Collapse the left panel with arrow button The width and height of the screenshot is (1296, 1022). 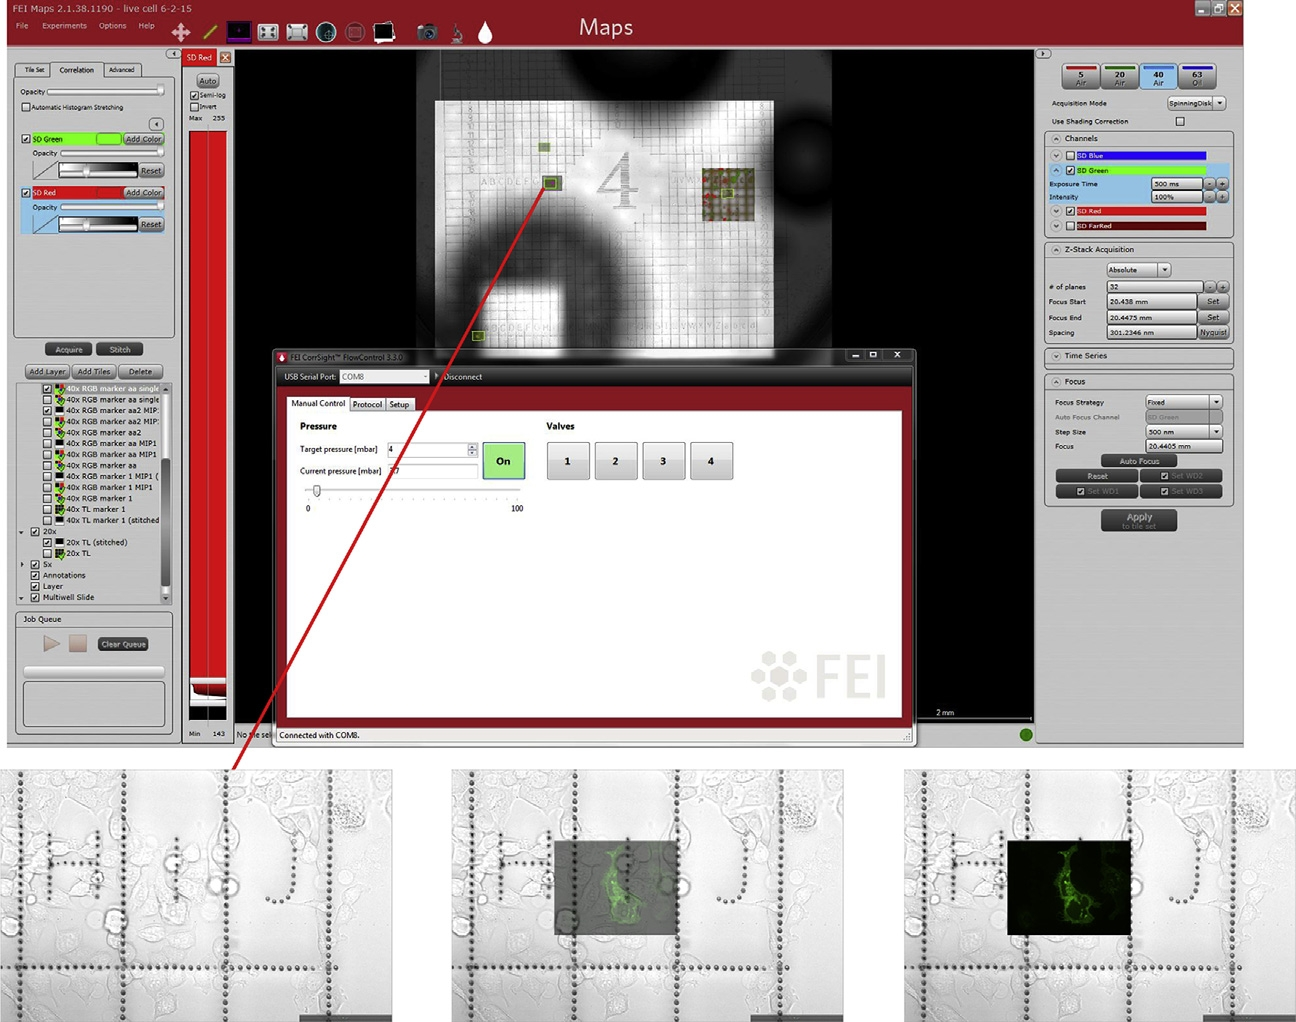[x=173, y=54]
